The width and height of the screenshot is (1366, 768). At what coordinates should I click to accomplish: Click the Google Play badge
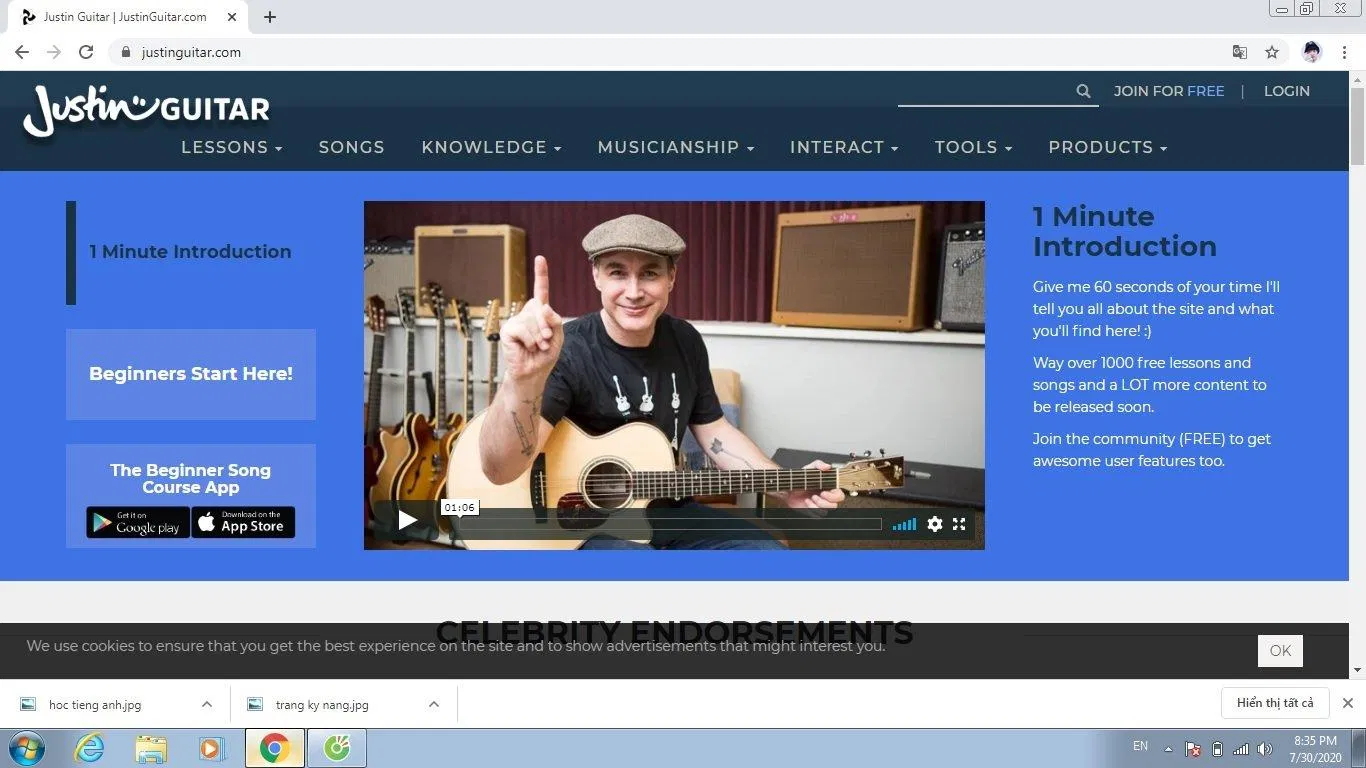click(x=136, y=522)
